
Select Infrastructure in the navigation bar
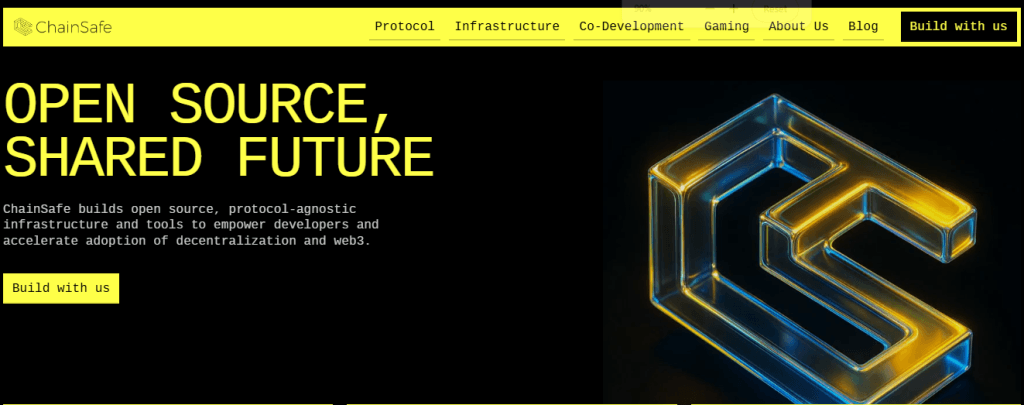[507, 27]
